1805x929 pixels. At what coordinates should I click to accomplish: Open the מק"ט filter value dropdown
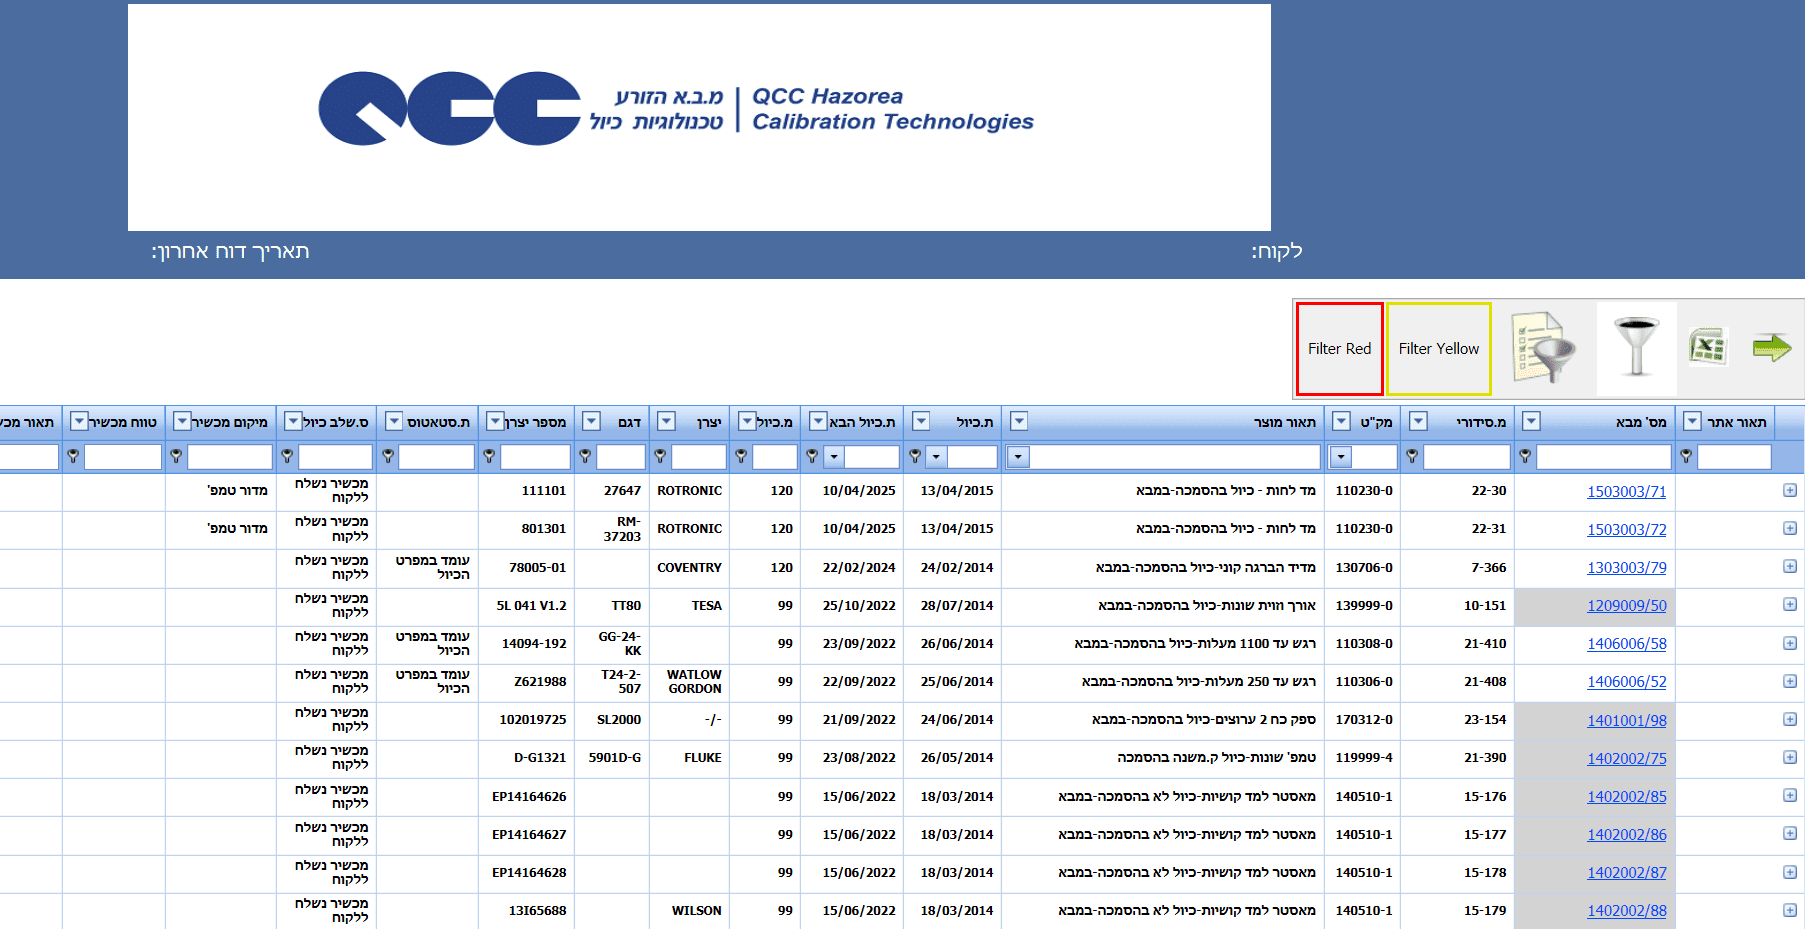point(1341,457)
